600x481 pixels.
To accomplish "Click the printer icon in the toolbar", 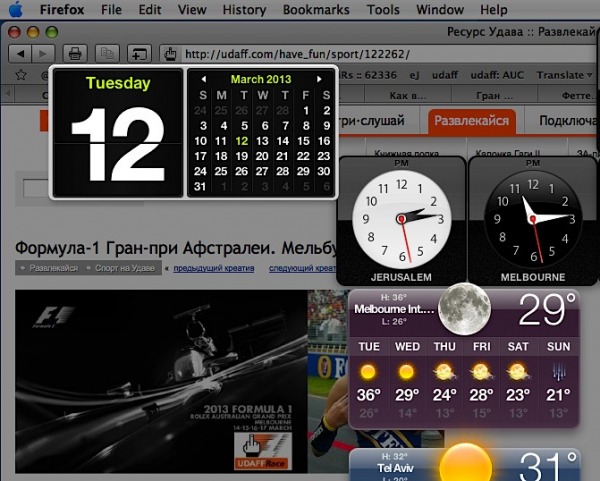I will 75,54.
